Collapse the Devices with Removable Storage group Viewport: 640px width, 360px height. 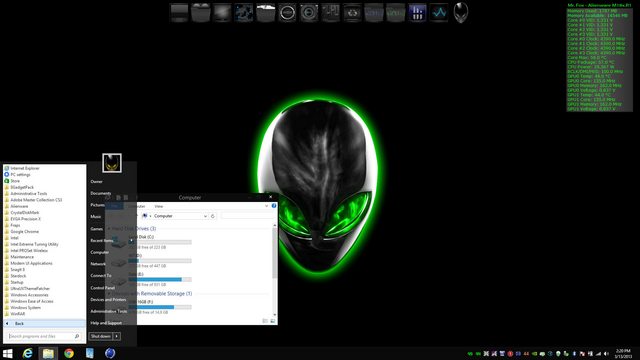109,293
